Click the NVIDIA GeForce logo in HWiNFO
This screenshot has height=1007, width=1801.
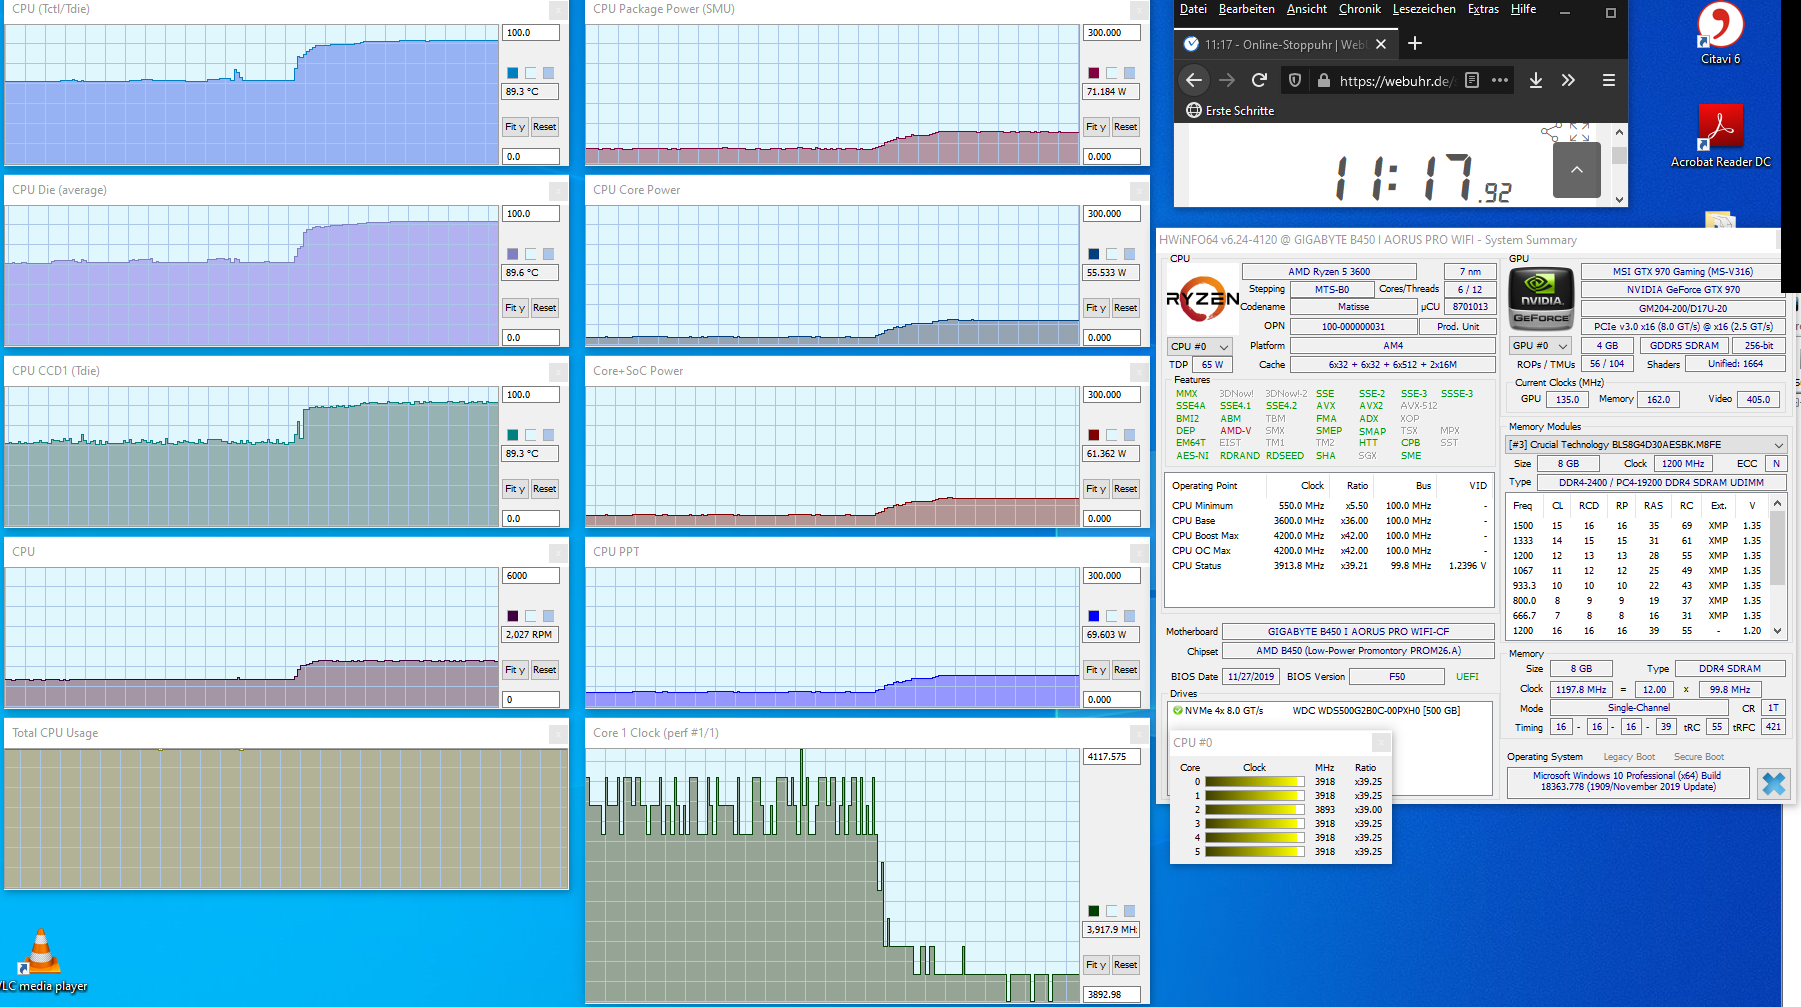[1541, 298]
